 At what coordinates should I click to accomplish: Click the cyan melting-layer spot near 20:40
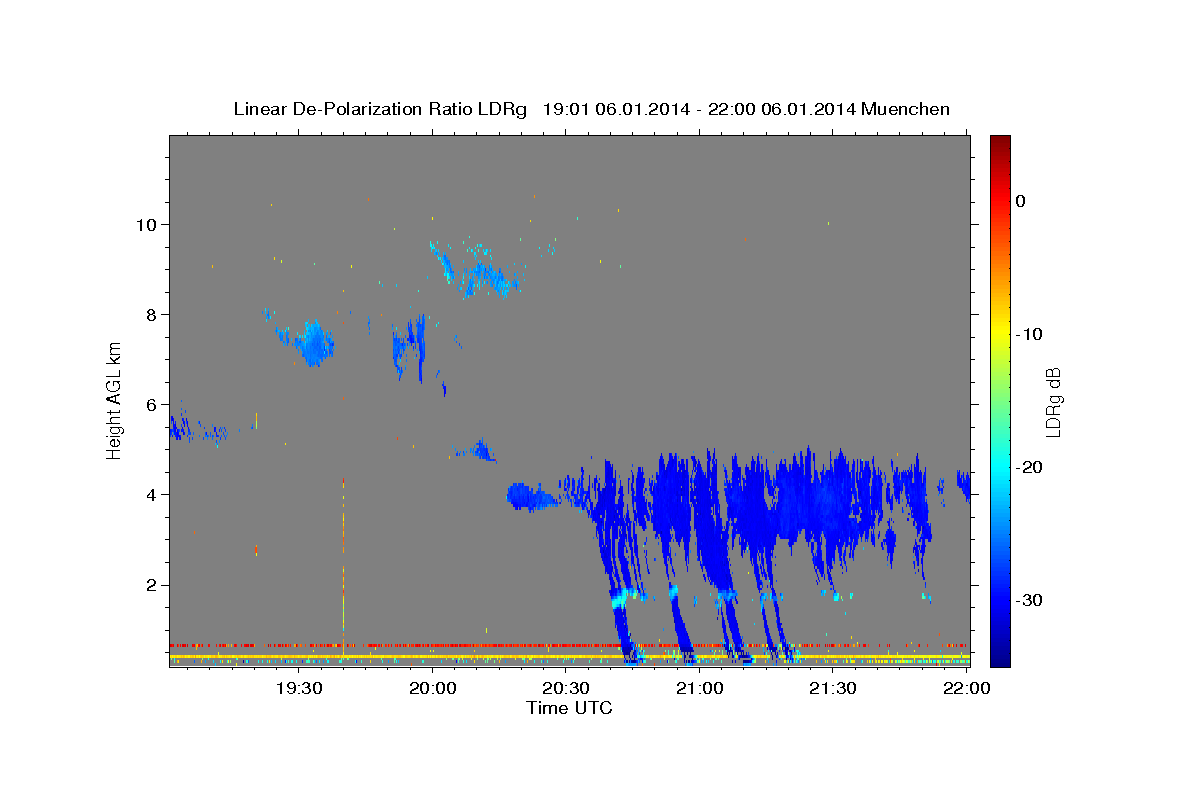pos(621,598)
